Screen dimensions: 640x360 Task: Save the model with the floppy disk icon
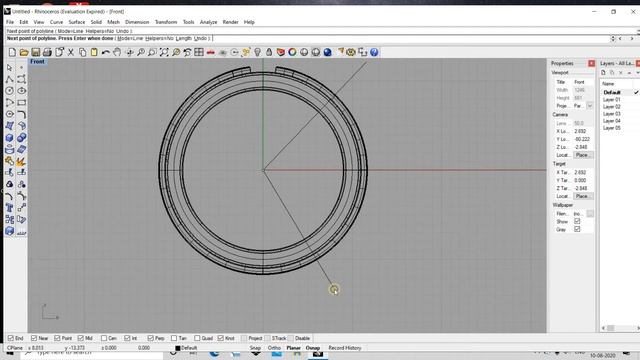(x=36, y=52)
